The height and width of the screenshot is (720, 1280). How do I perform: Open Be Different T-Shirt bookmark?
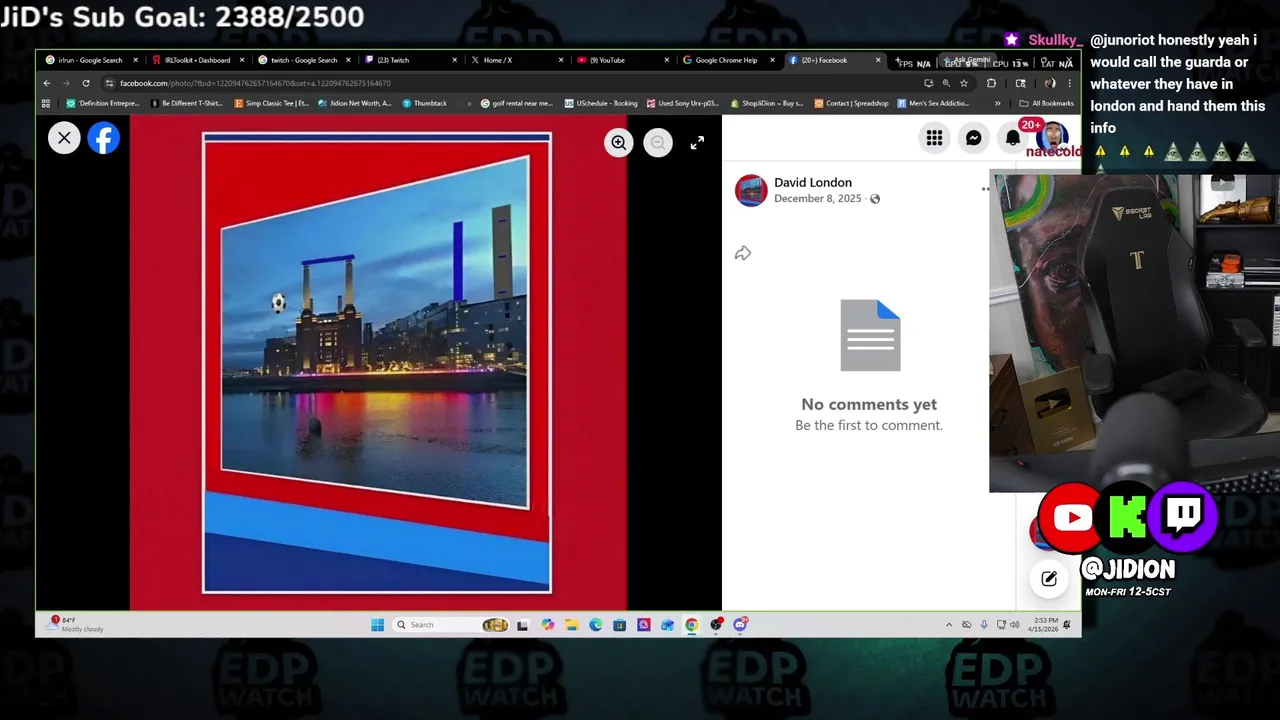pyautogui.click(x=187, y=103)
